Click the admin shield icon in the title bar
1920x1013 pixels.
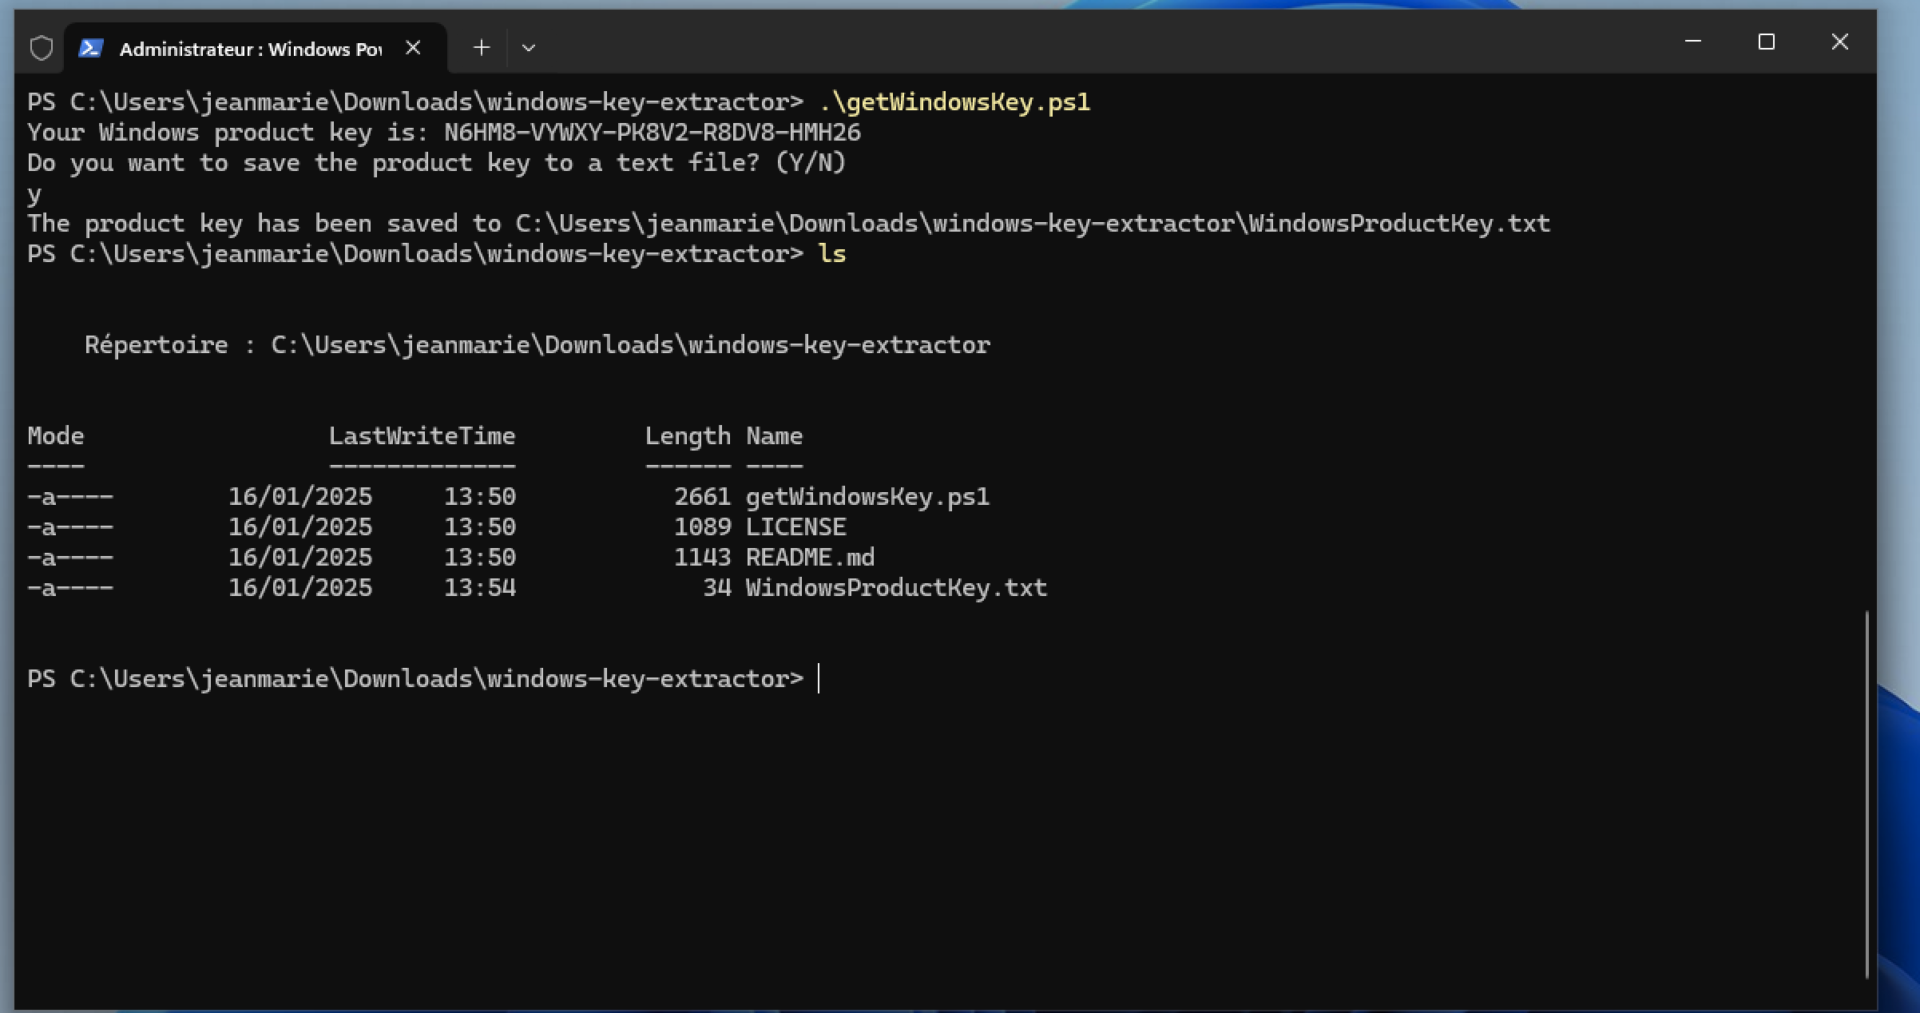pyautogui.click(x=41, y=48)
